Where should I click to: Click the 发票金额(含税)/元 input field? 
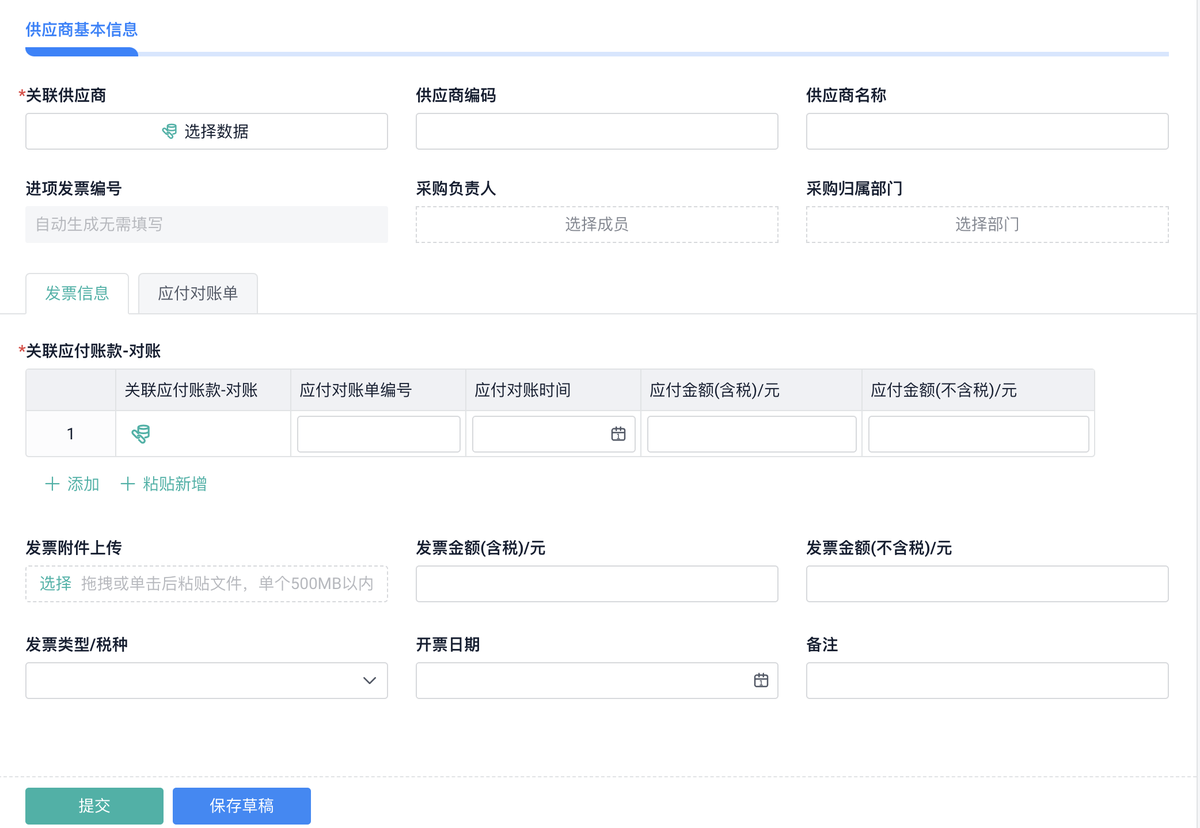(597, 583)
